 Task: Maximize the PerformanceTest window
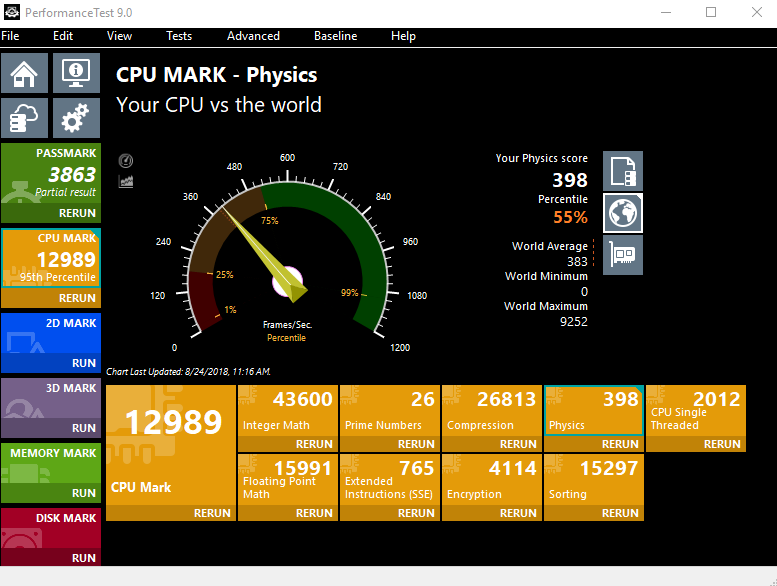click(x=711, y=12)
